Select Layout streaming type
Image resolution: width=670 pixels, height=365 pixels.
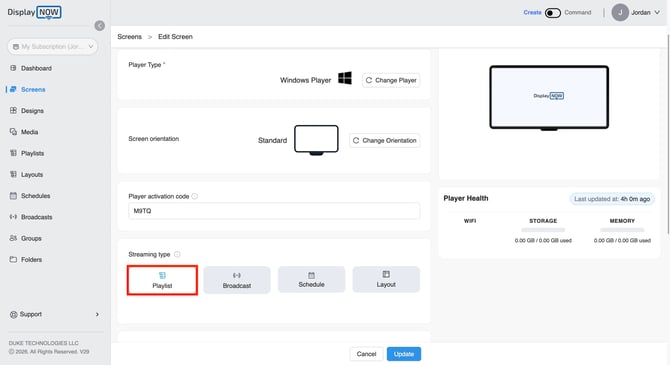(386, 280)
